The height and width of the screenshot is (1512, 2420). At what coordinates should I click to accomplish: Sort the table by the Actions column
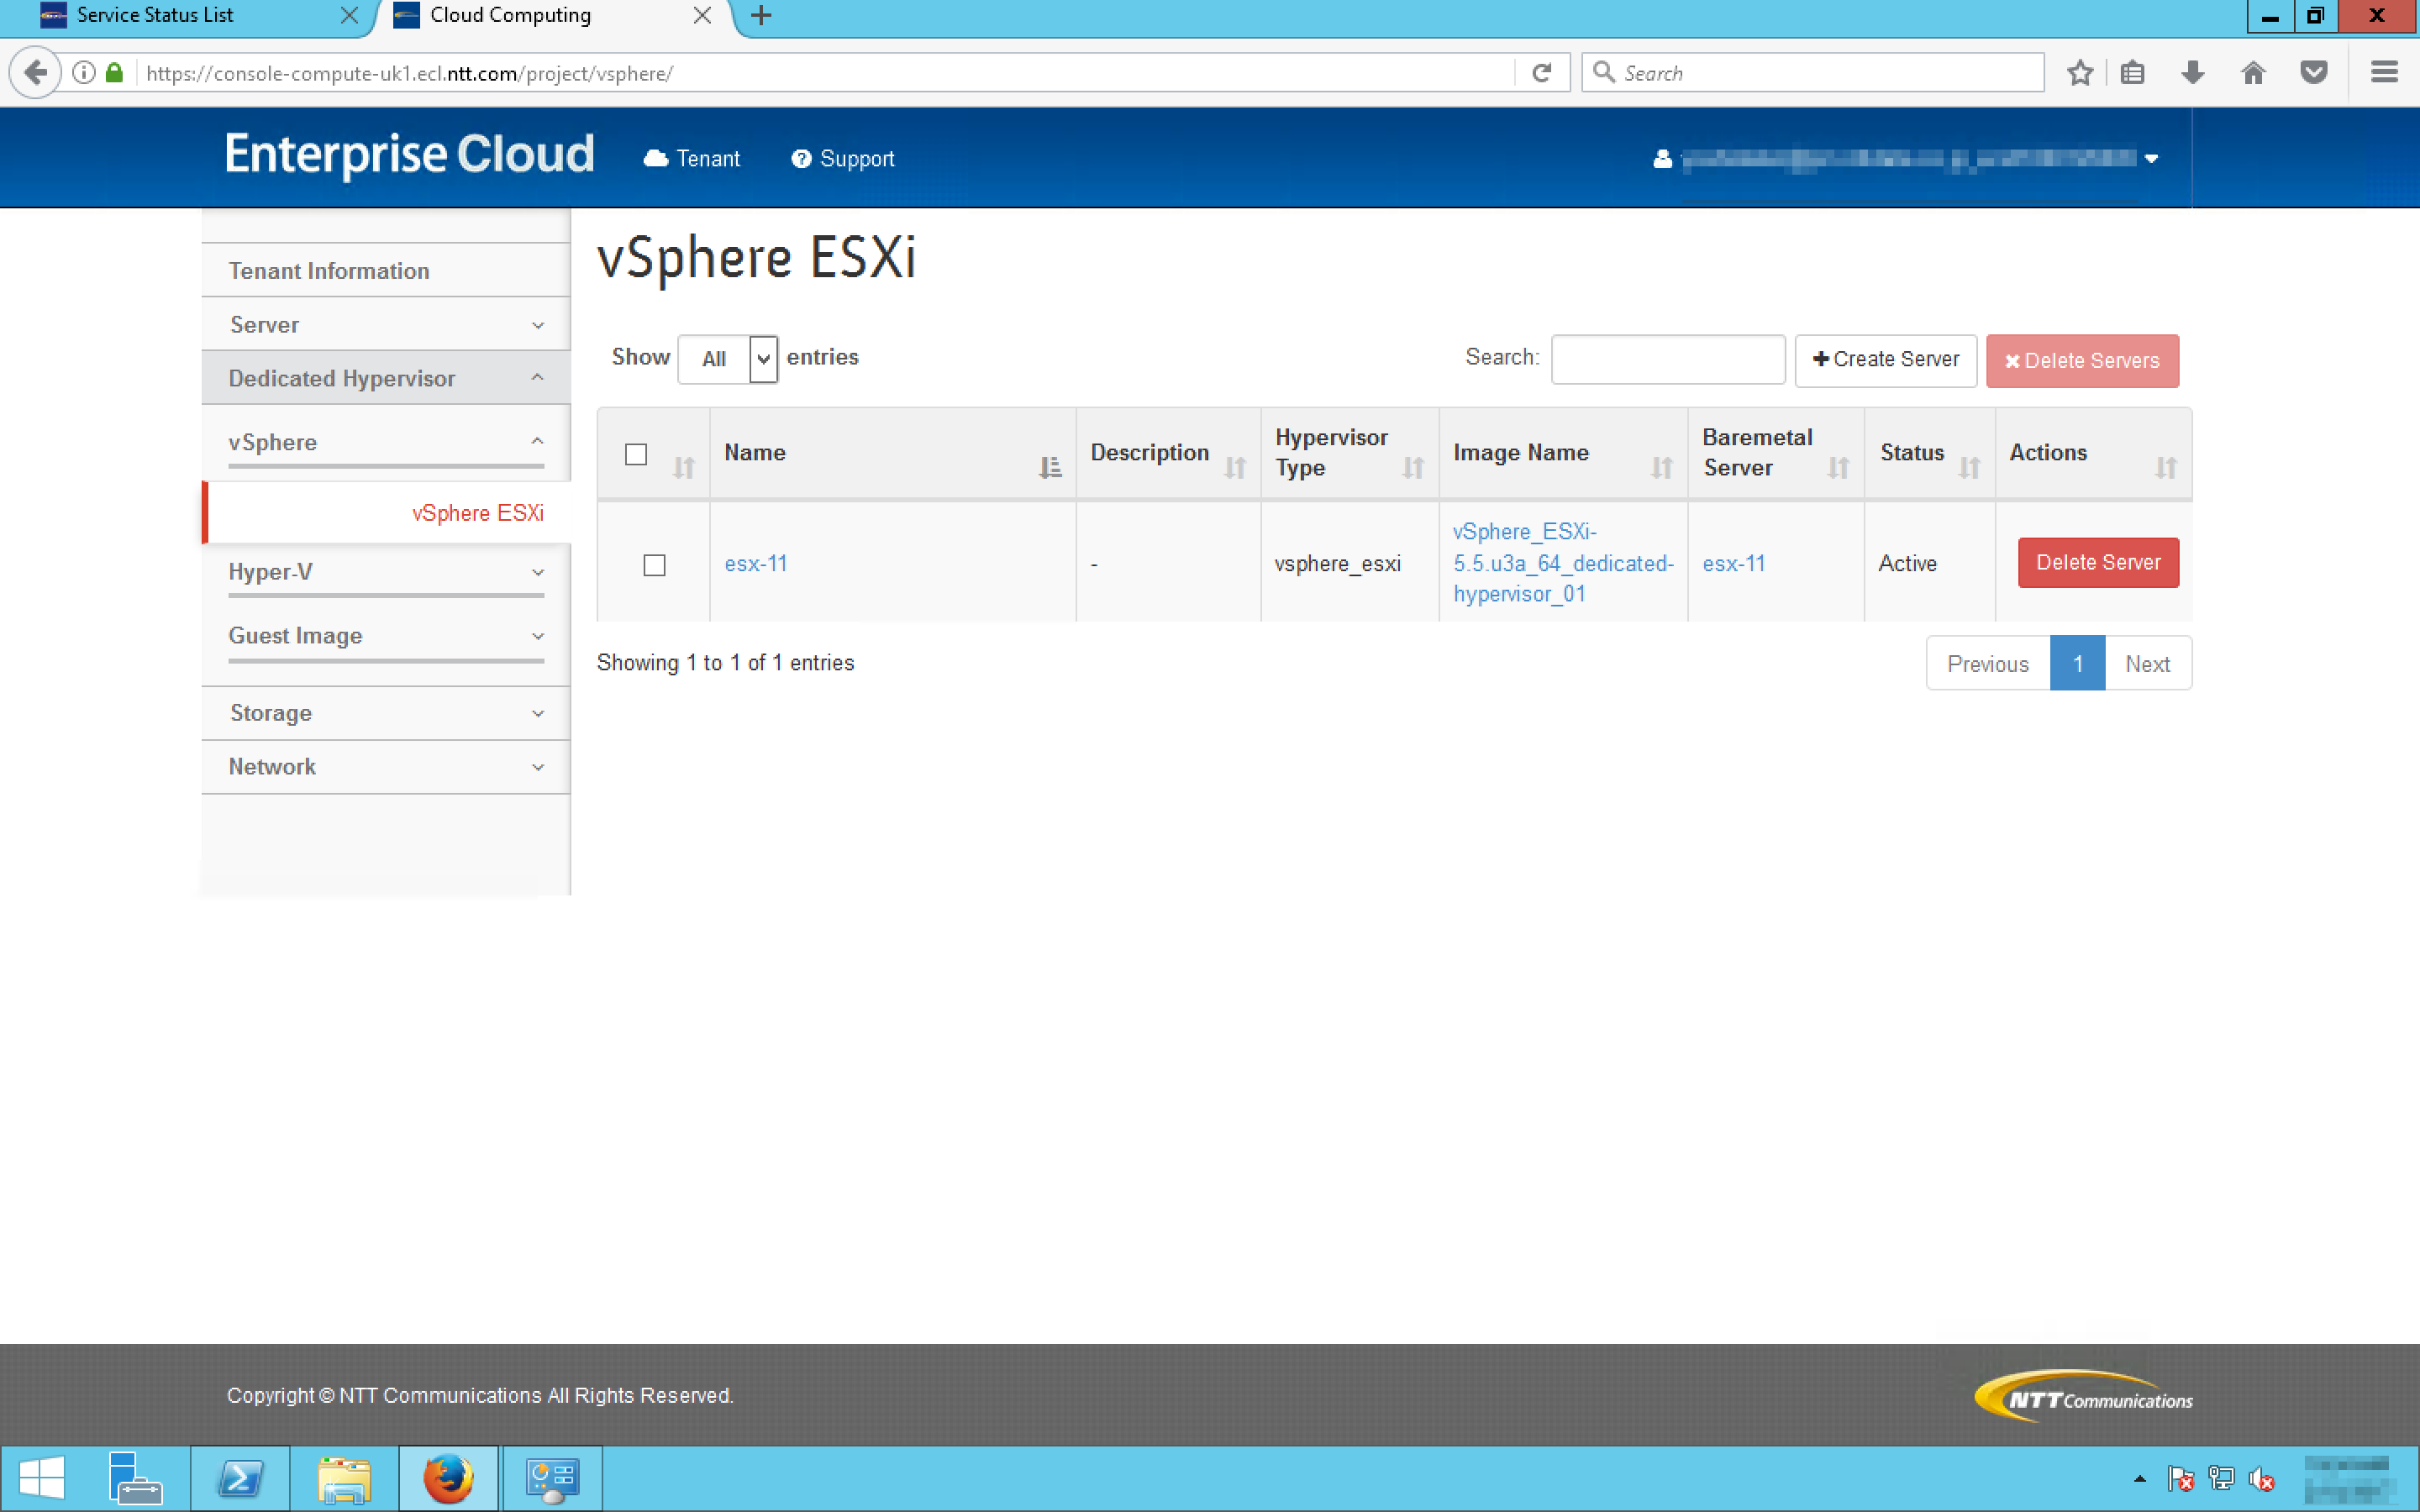click(2093, 453)
